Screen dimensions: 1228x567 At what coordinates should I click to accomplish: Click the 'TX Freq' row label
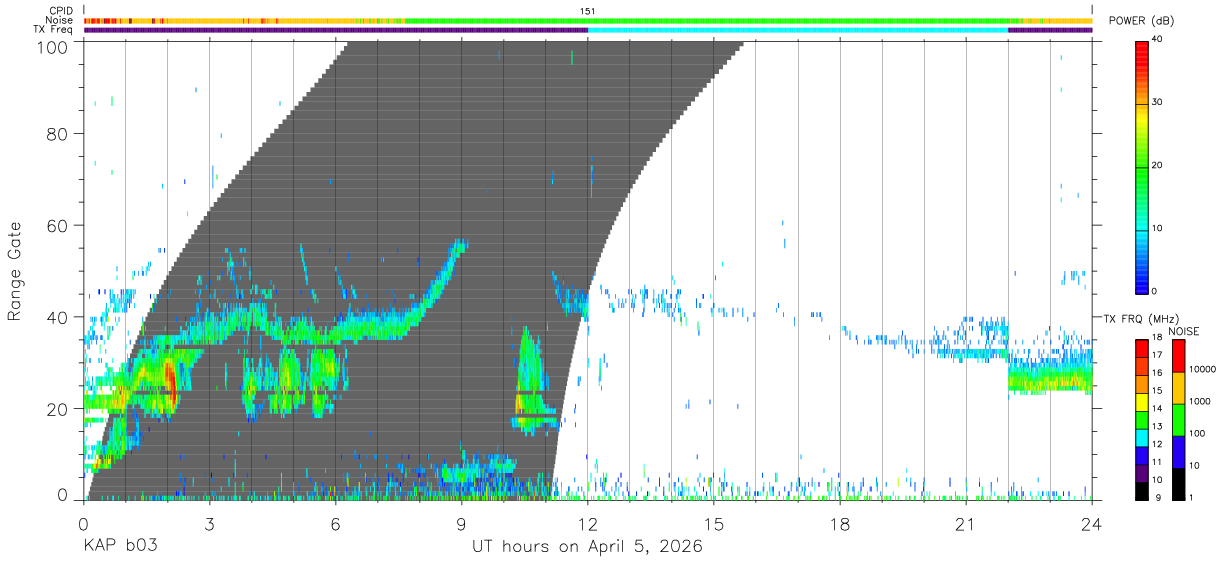[53, 30]
